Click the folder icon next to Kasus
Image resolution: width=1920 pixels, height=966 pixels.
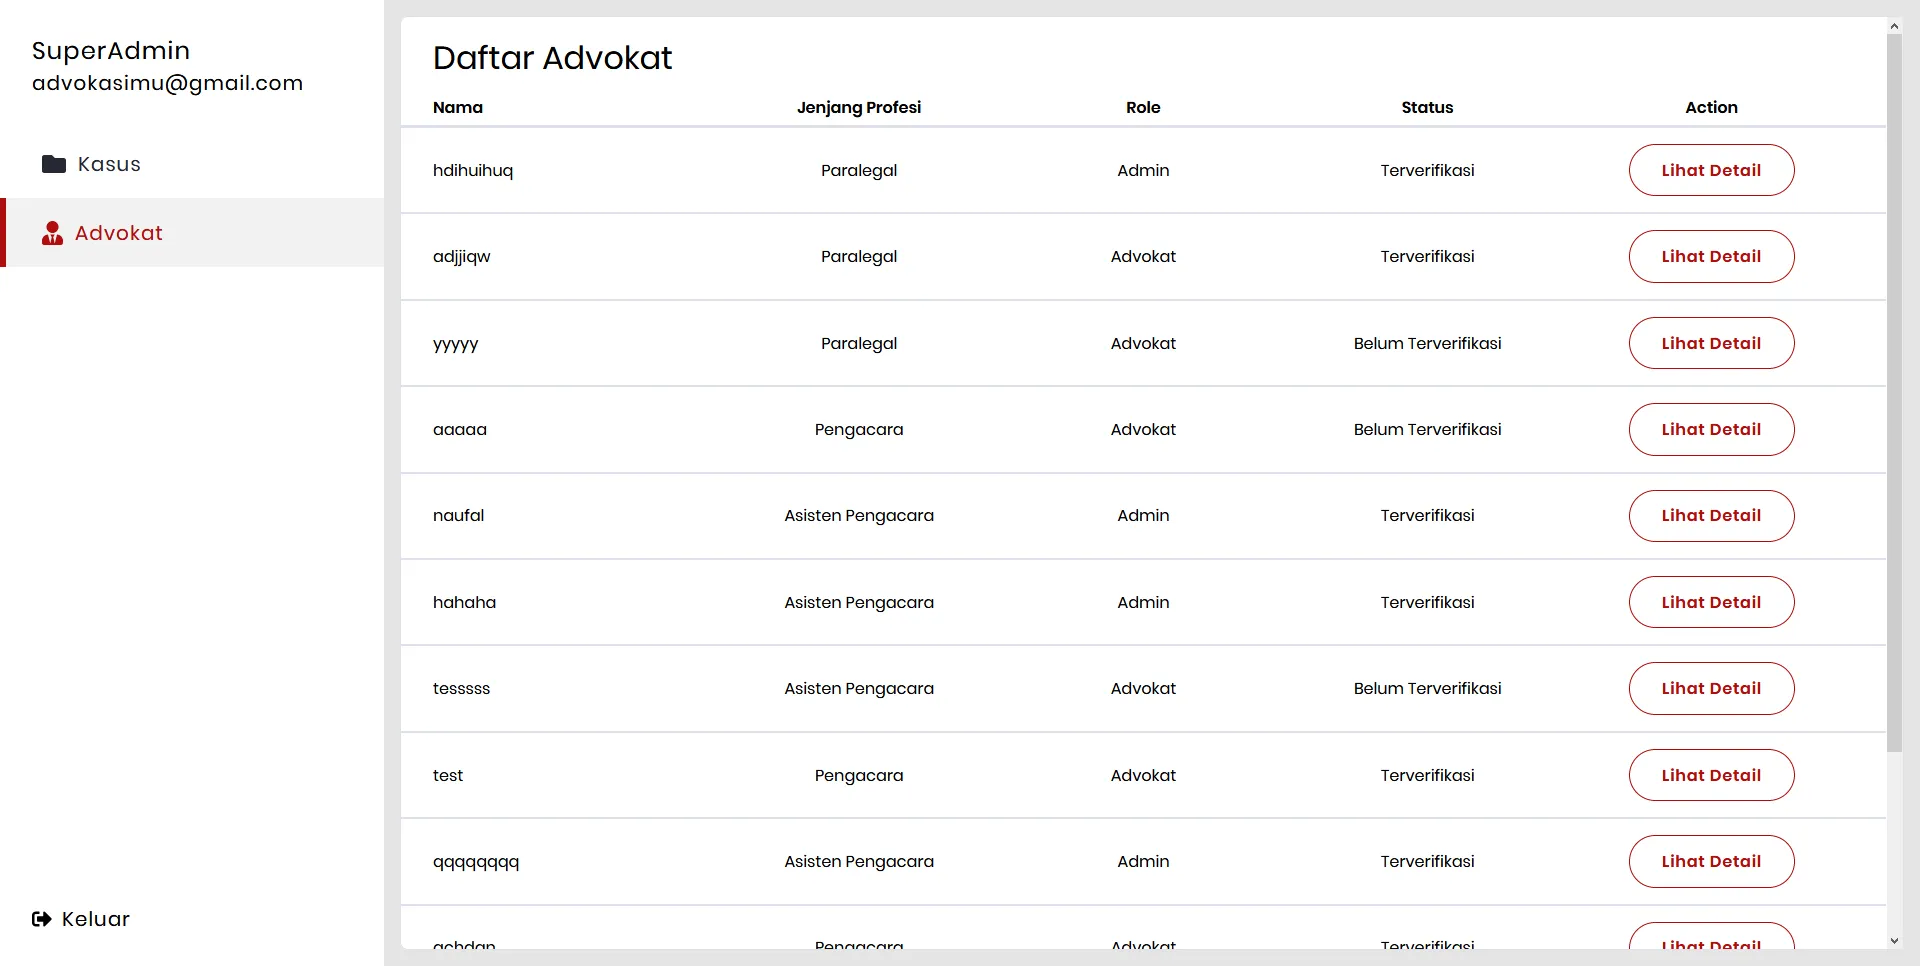pos(53,164)
